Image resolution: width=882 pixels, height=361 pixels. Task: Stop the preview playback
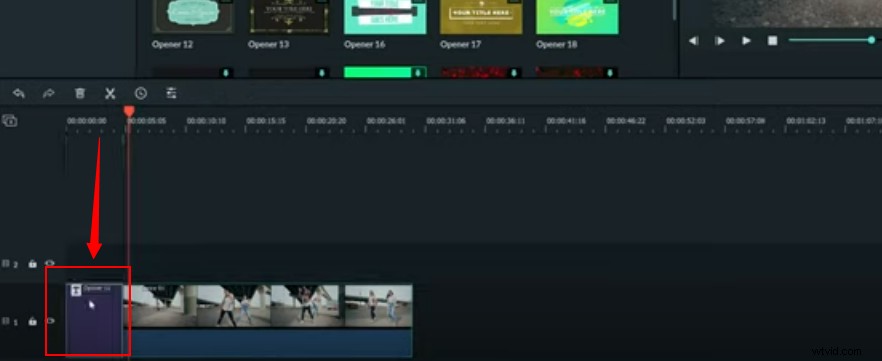click(773, 40)
